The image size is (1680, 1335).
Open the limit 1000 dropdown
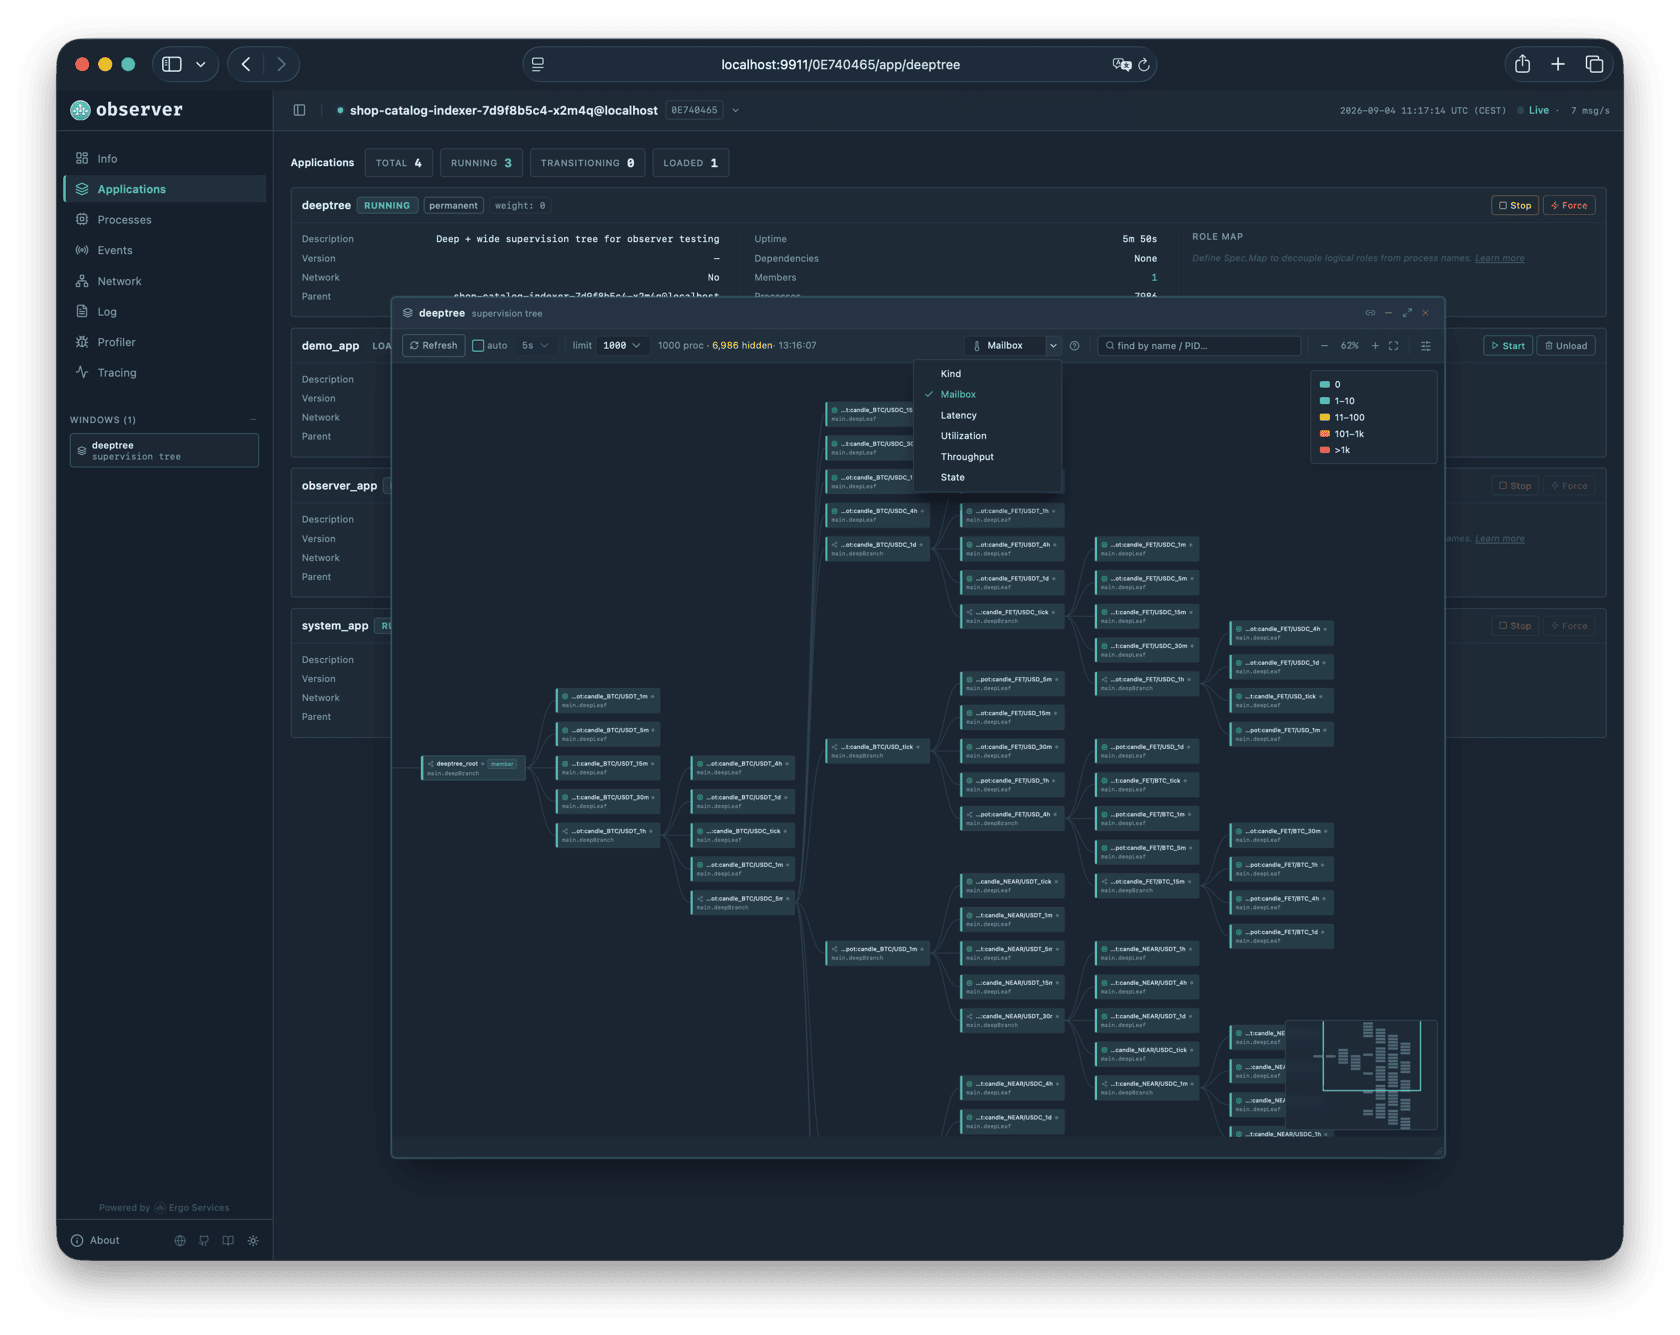(x=622, y=346)
